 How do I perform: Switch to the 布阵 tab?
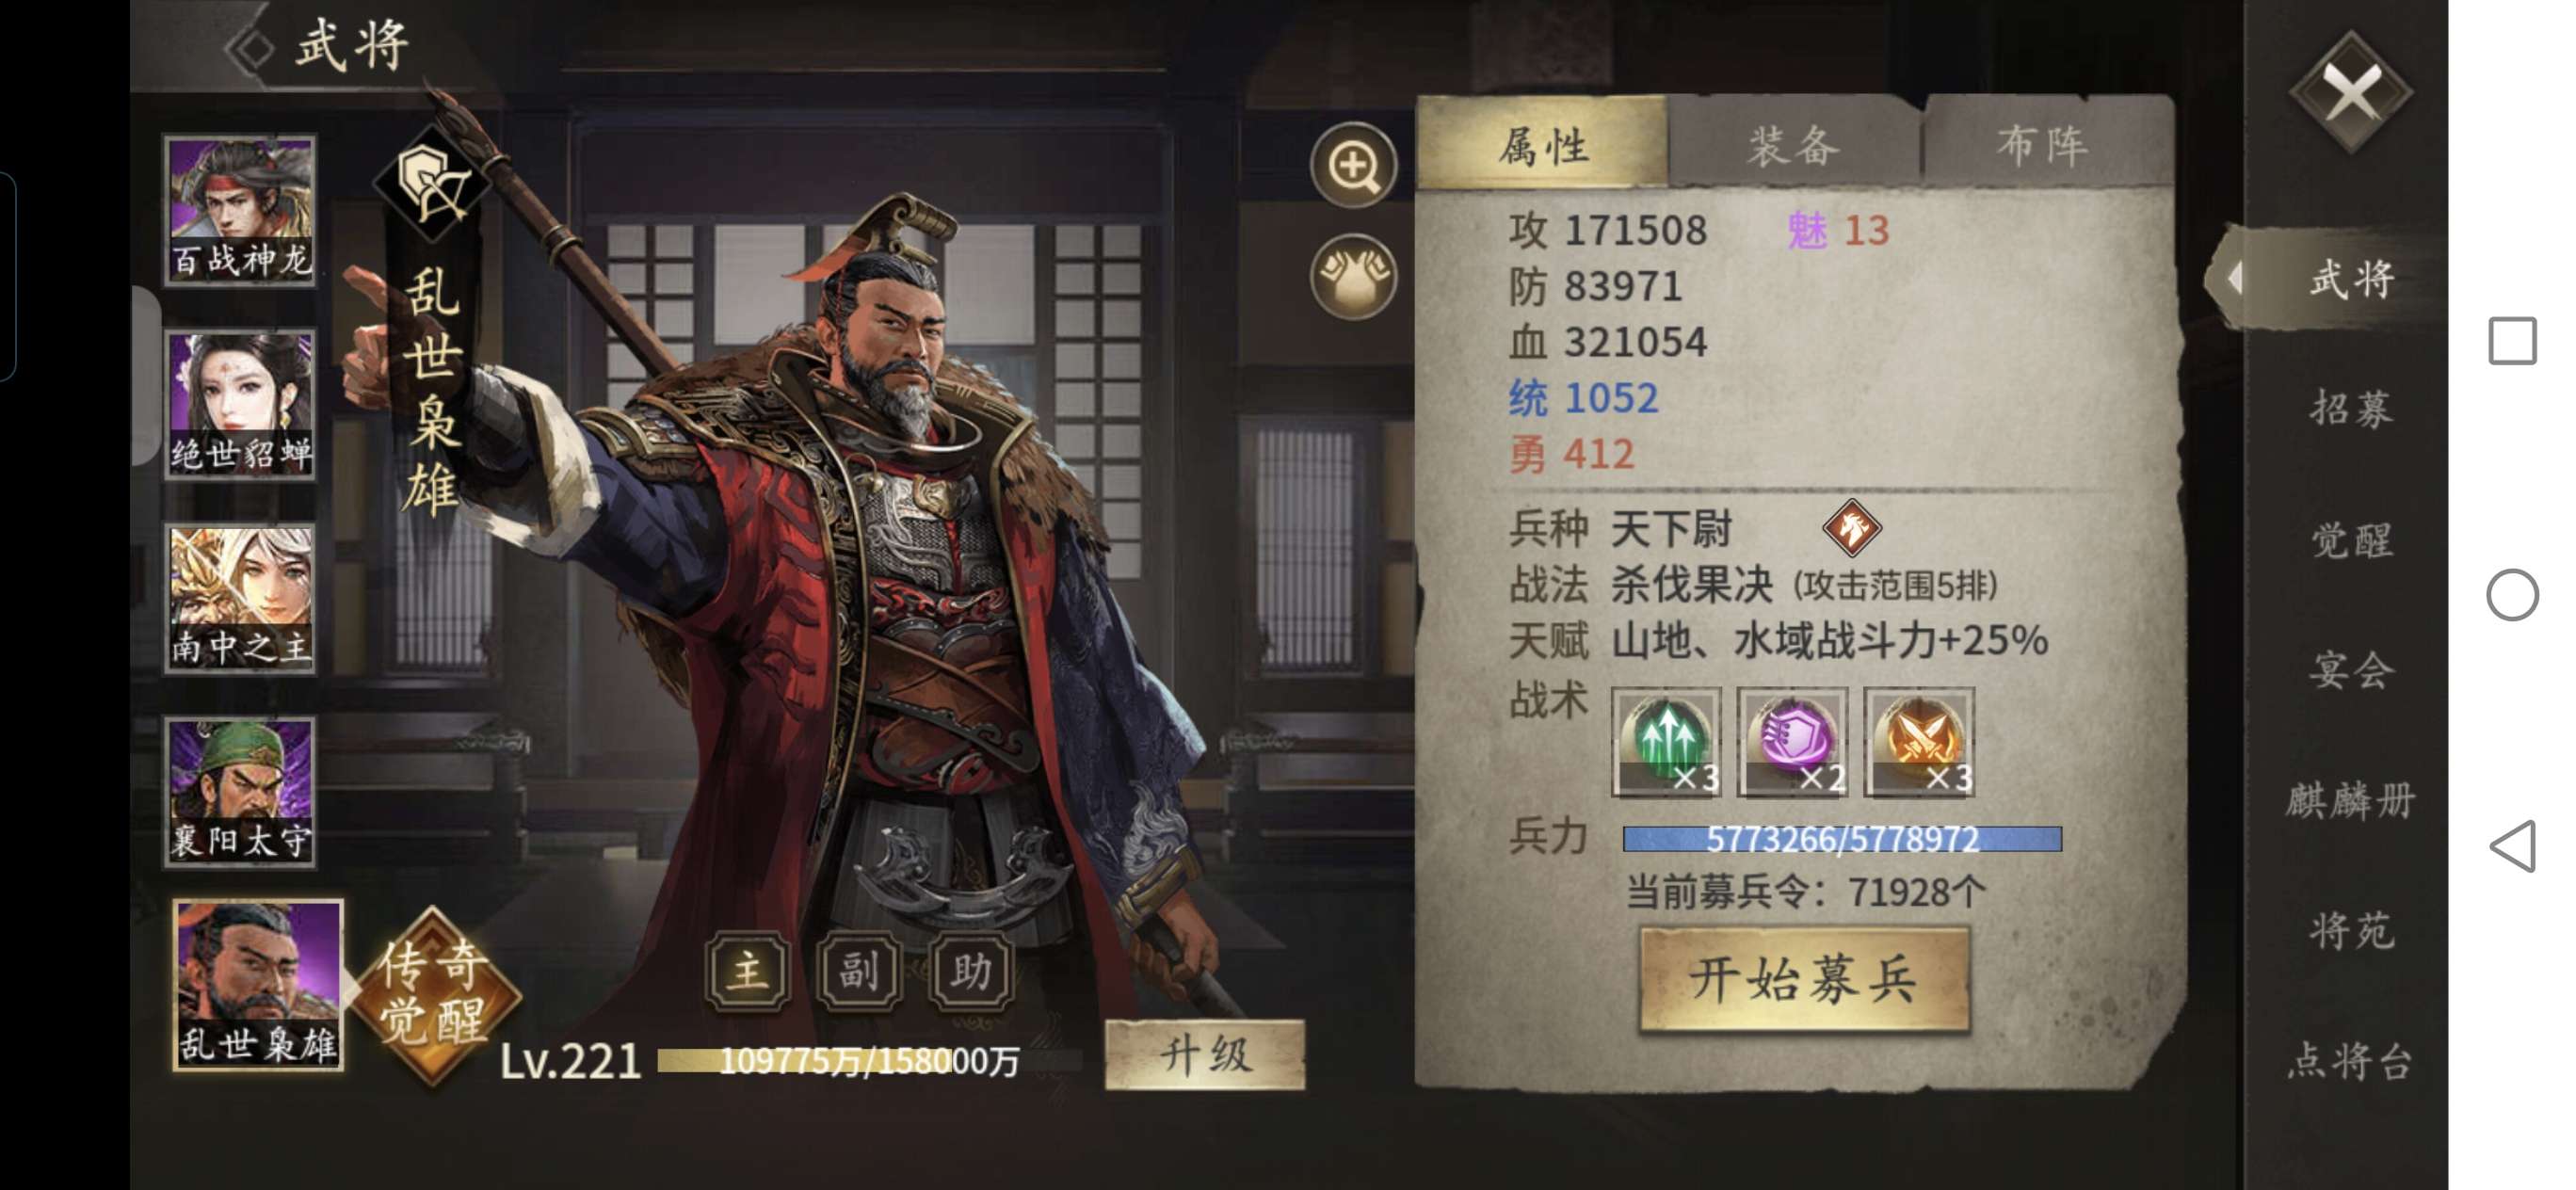tap(2044, 145)
